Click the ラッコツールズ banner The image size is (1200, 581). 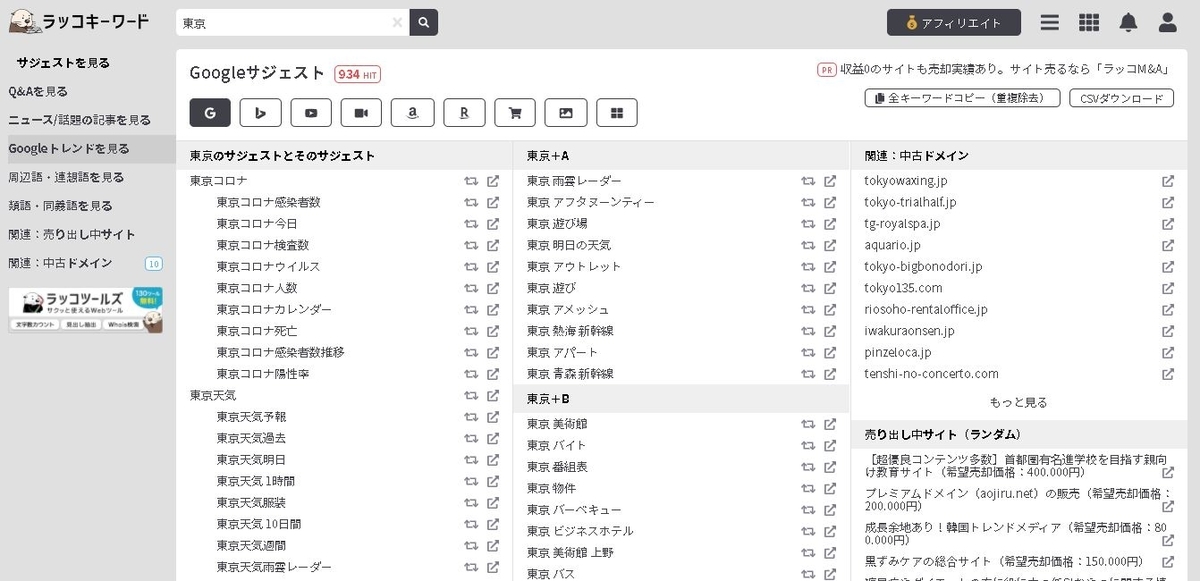coord(86,310)
